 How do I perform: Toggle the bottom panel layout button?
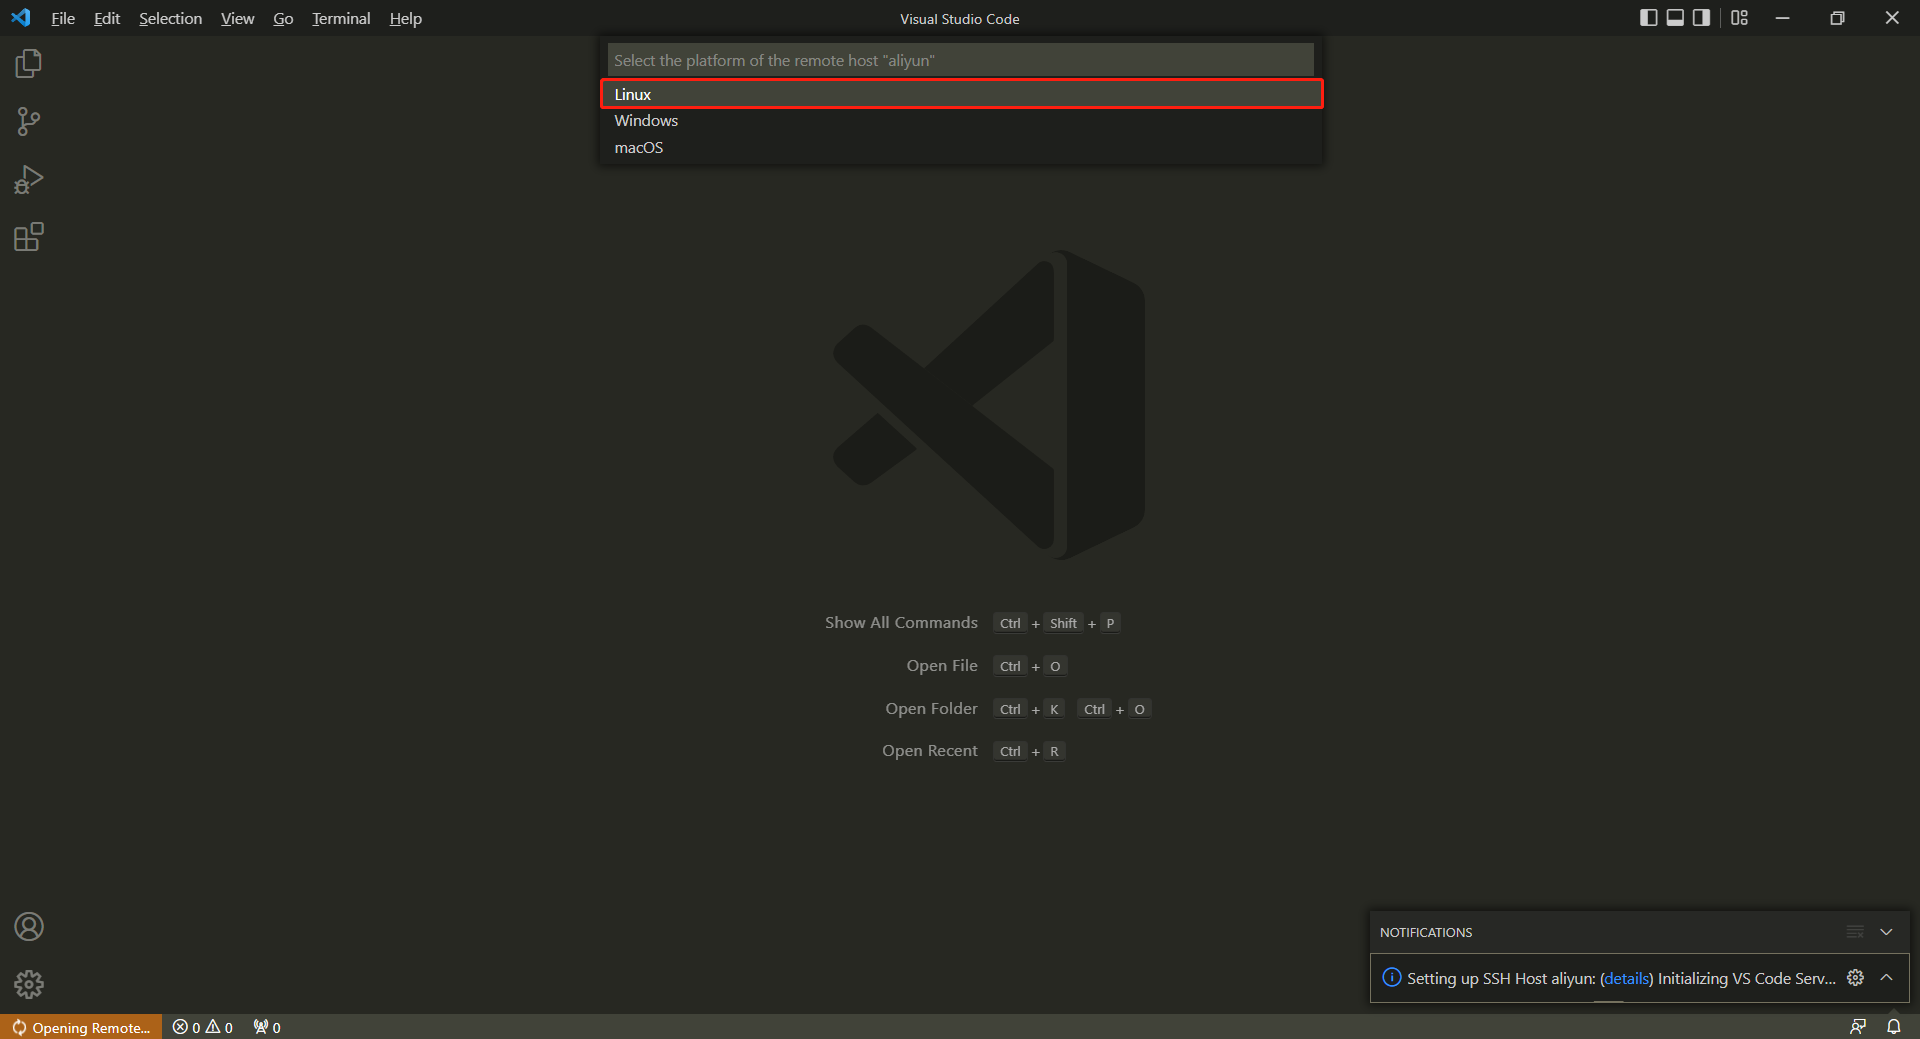point(1675,18)
